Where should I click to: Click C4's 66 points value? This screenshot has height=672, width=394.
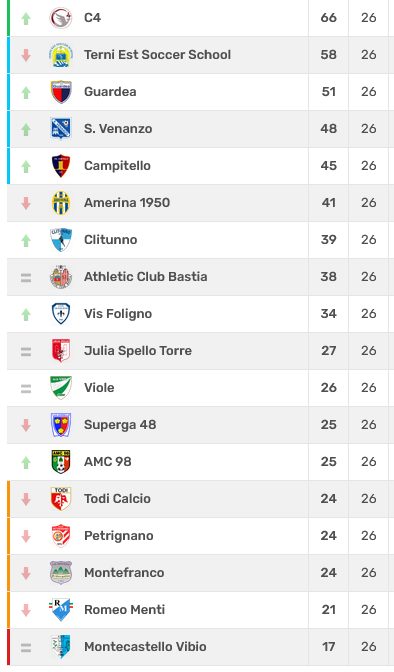328,18
